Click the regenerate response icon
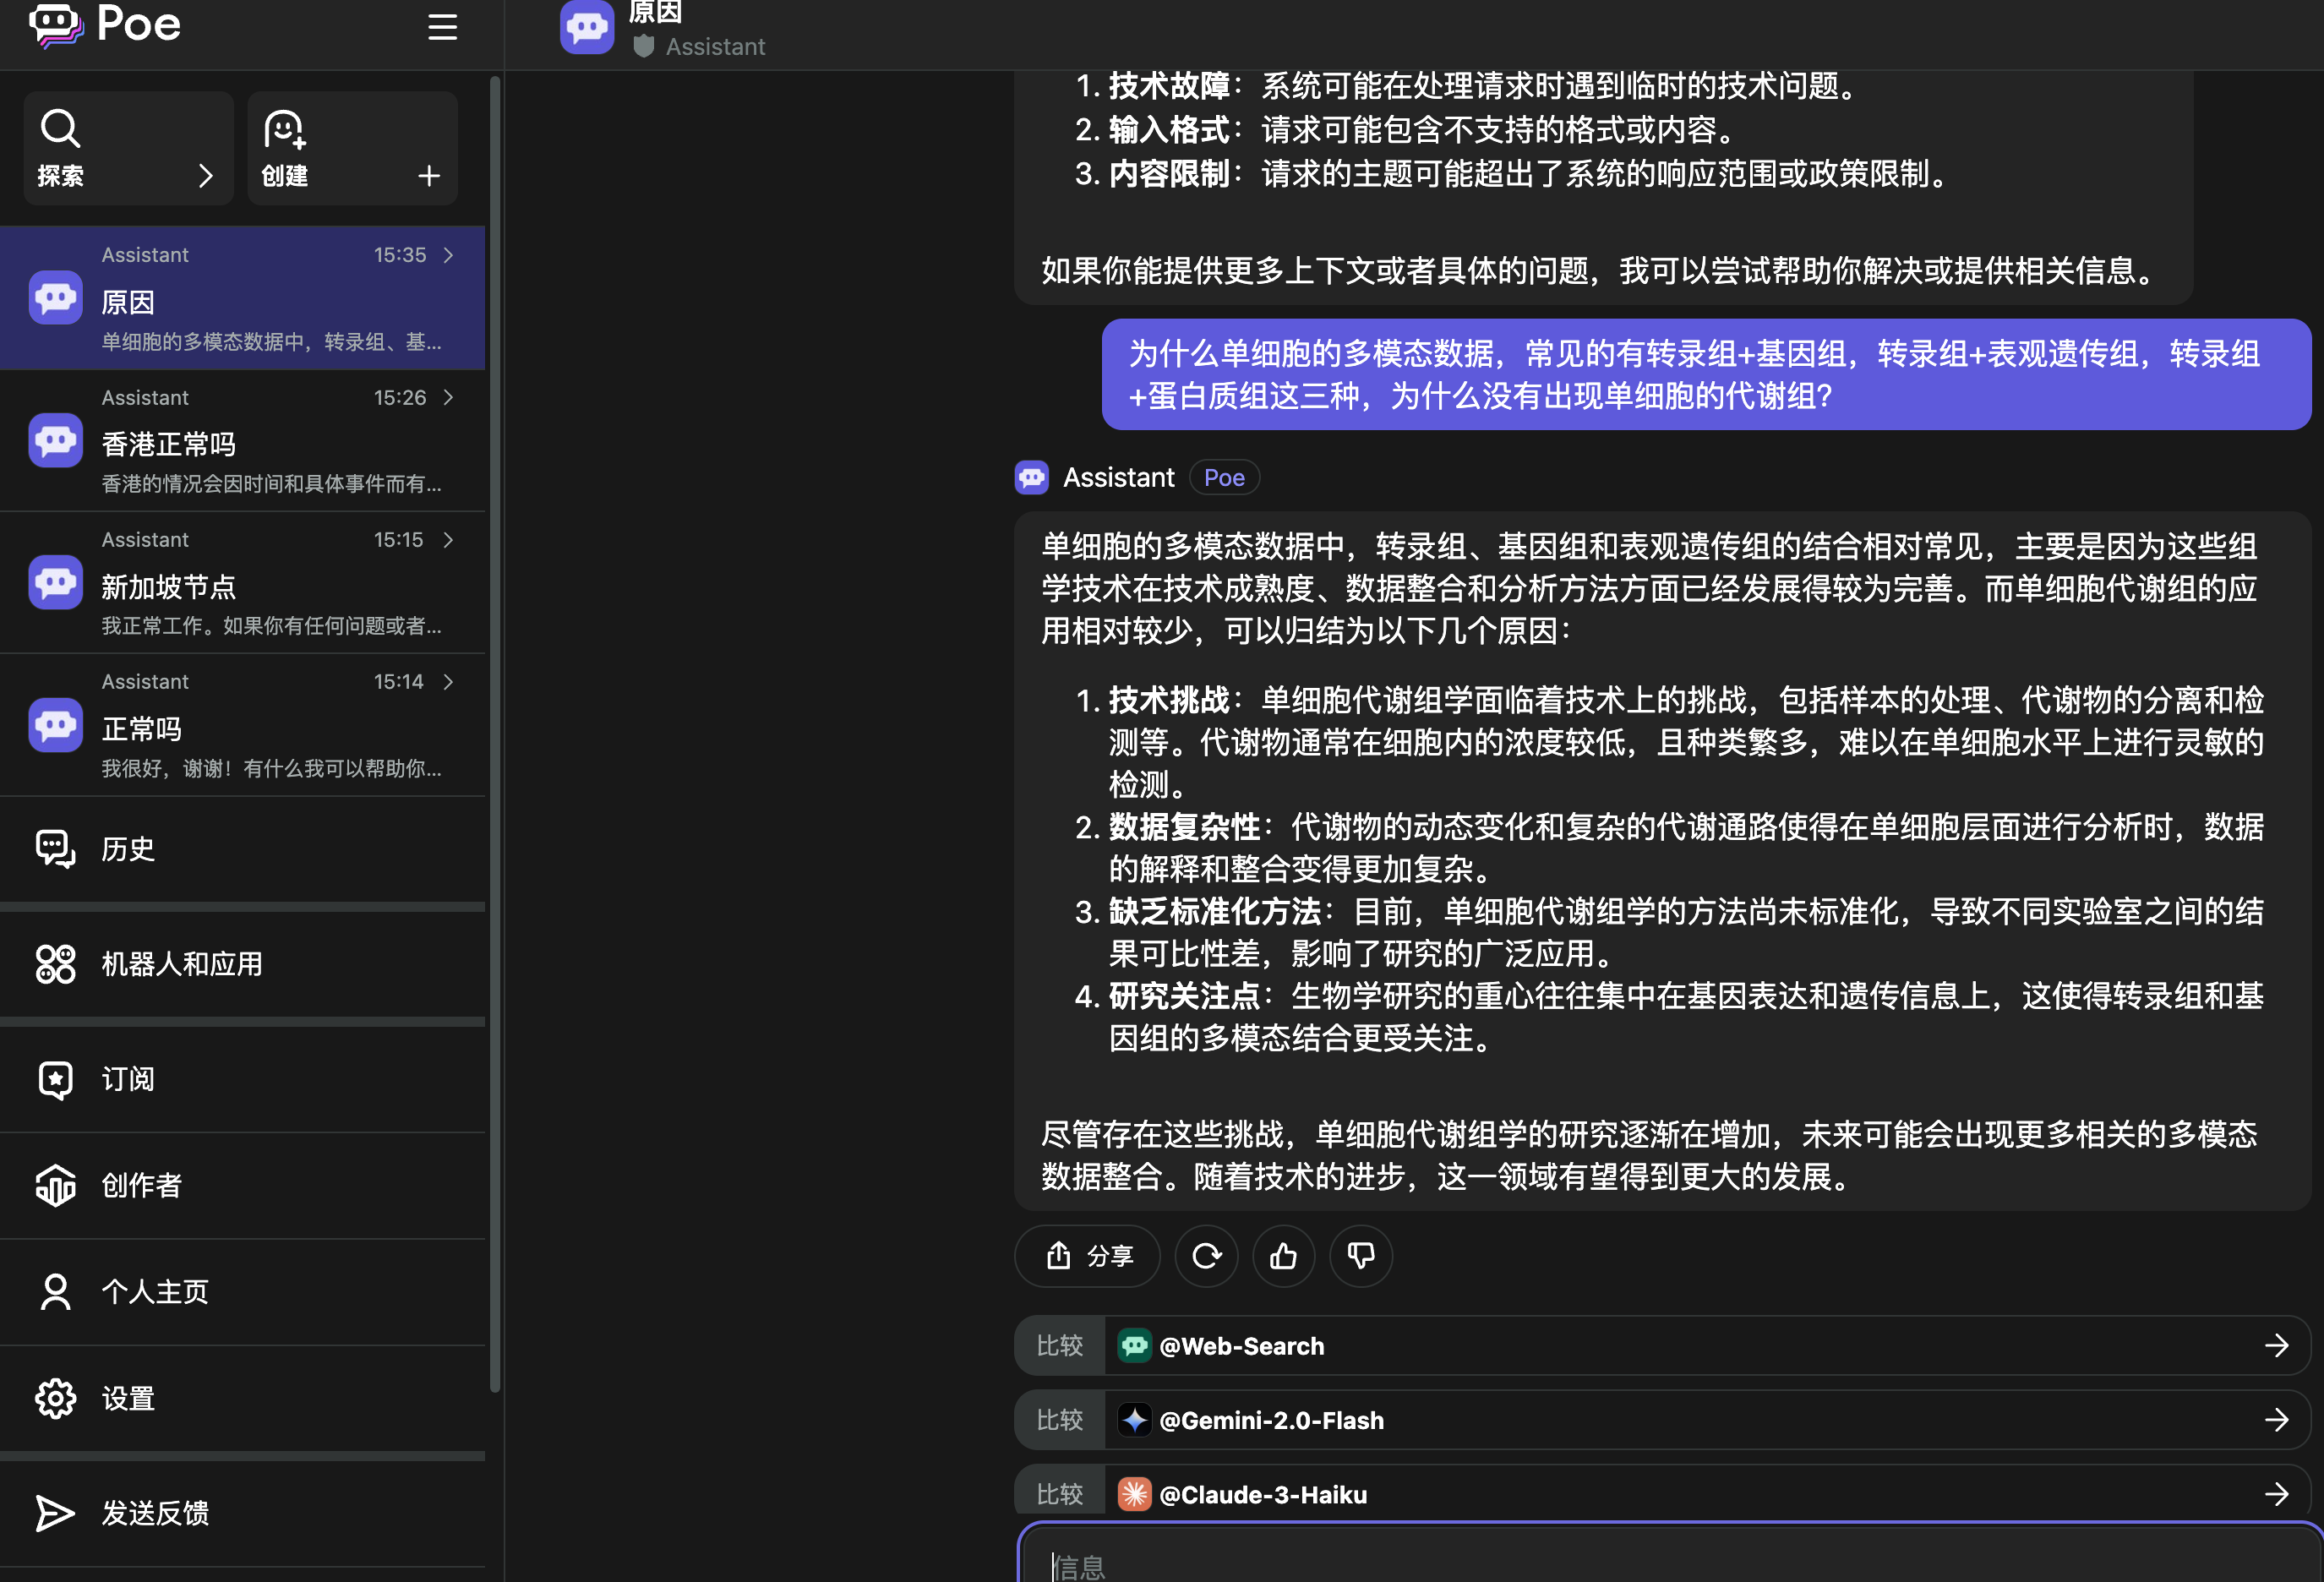The height and width of the screenshot is (1582, 2324). click(x=1206, y=1256)
